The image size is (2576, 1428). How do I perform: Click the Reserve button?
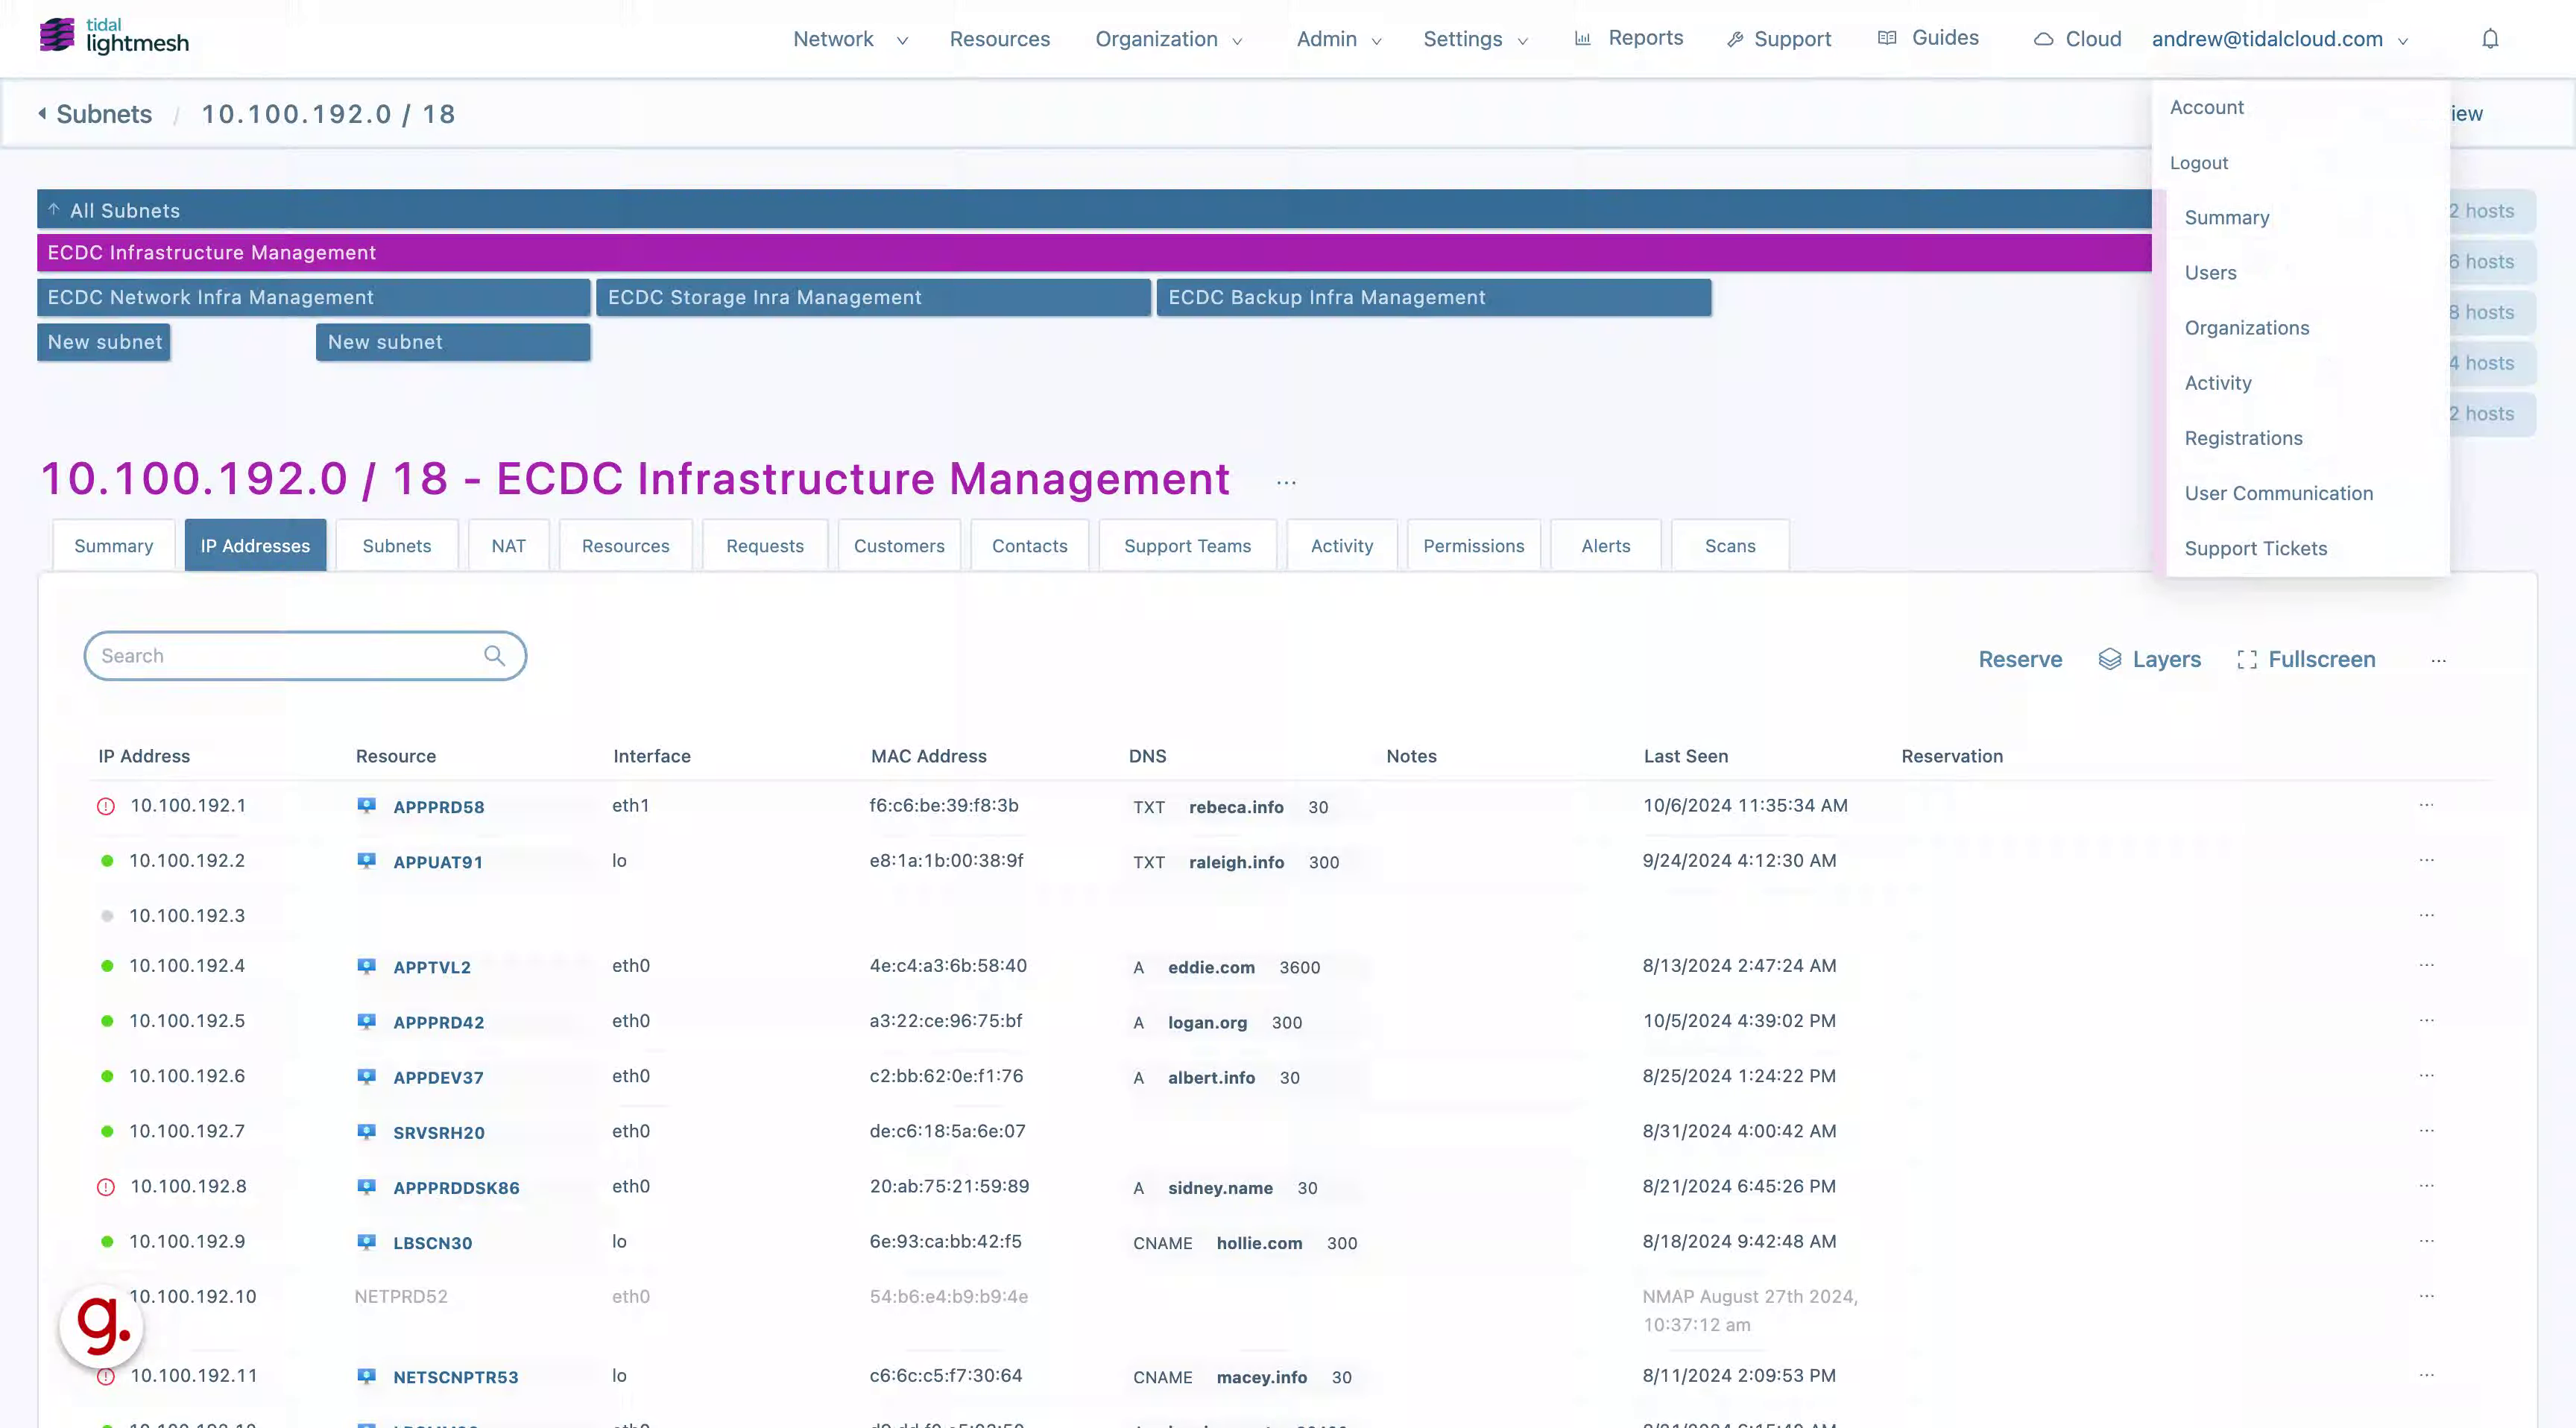(x=2020, y=660)
